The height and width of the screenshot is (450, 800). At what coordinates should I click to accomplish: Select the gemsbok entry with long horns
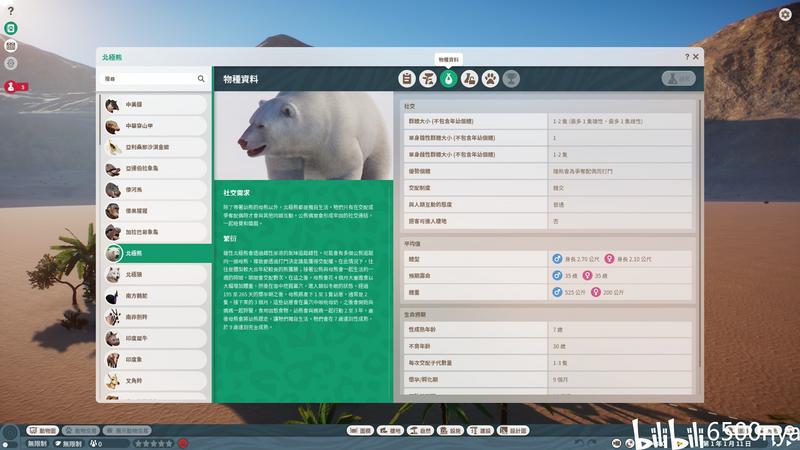pyautogui.click(x=155, y=317)
